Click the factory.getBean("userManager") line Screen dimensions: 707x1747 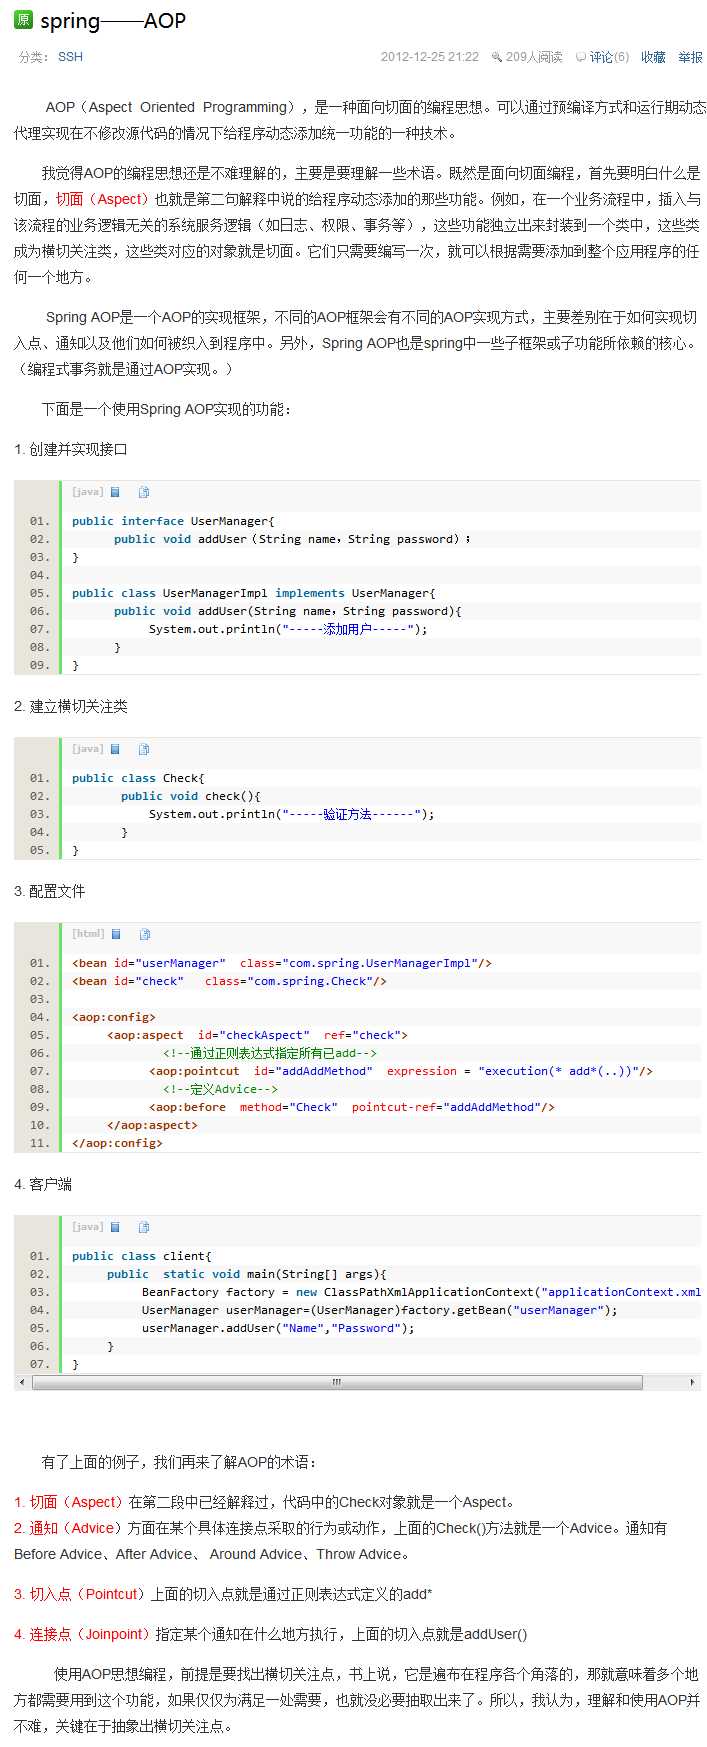pyautogui.click(x=380, y=1310)
